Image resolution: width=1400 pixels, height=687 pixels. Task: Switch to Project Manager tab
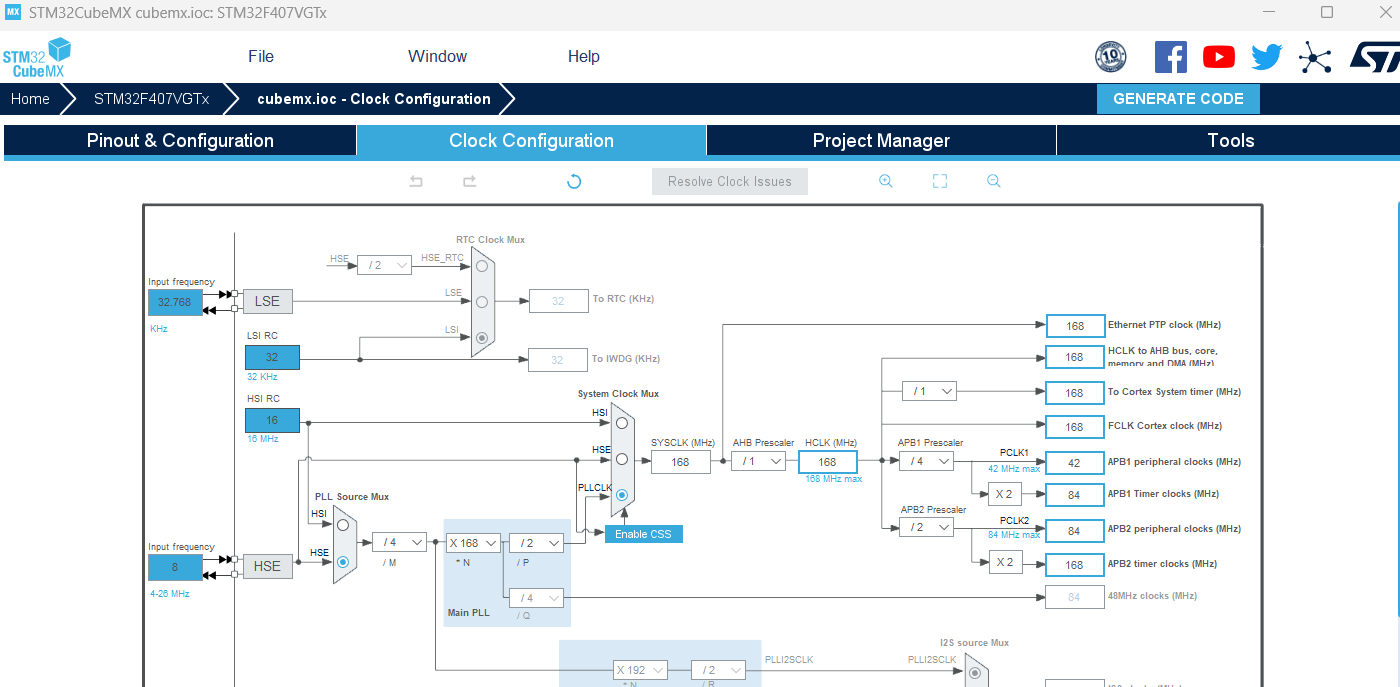(881, 141)
